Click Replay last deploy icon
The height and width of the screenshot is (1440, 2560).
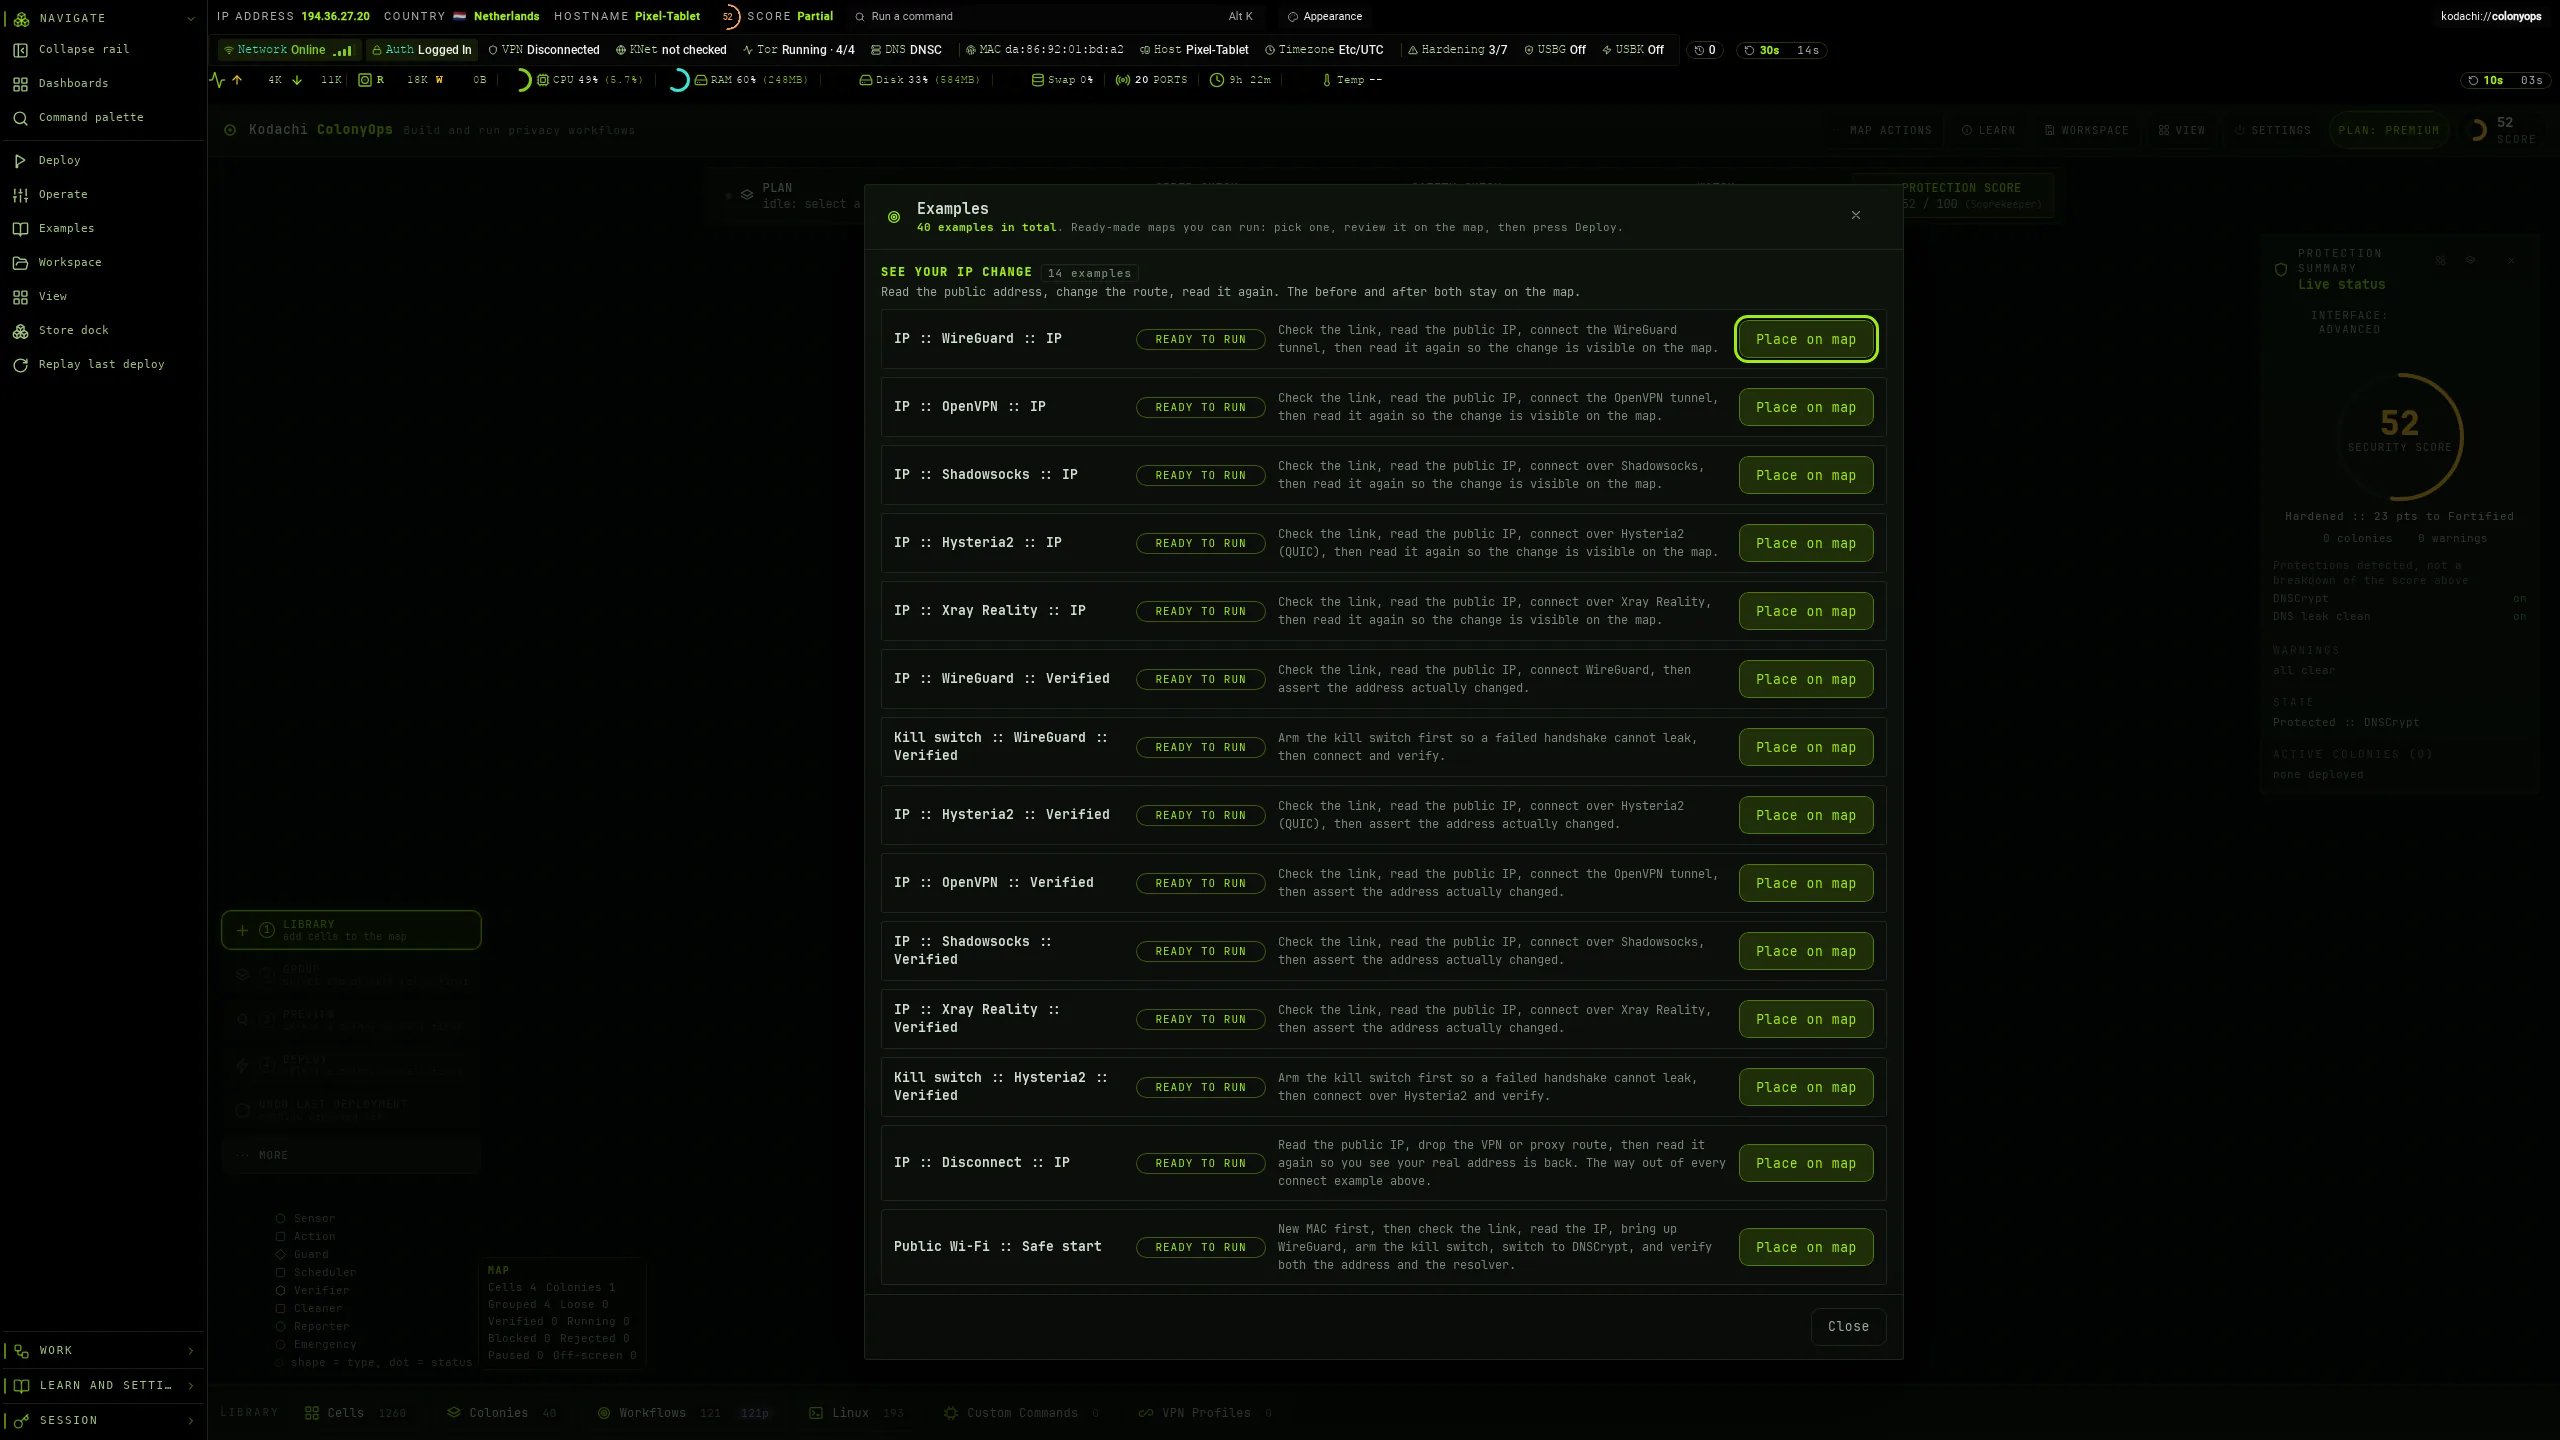pos(20,365)
